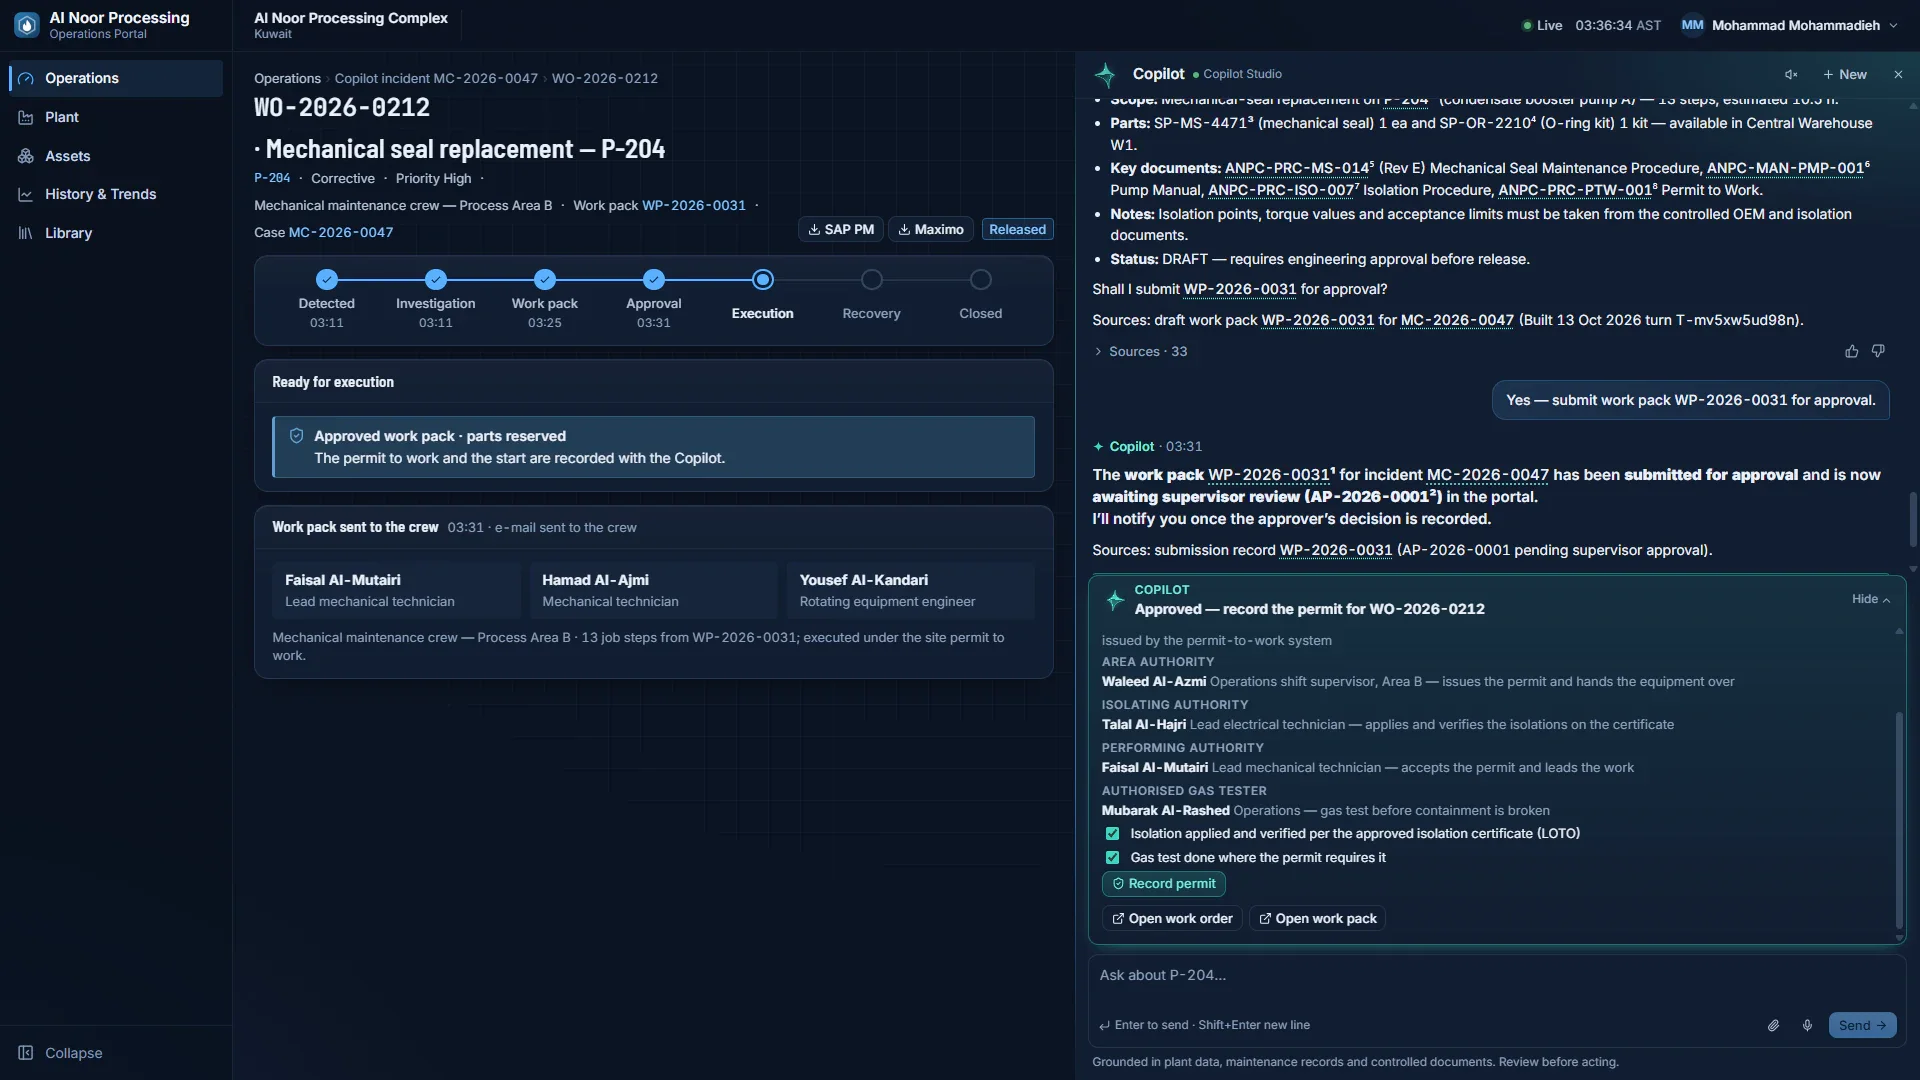
Task: Go to Operations in the breadcrumb
Action: pyautogui.click(x=287, y=78)
